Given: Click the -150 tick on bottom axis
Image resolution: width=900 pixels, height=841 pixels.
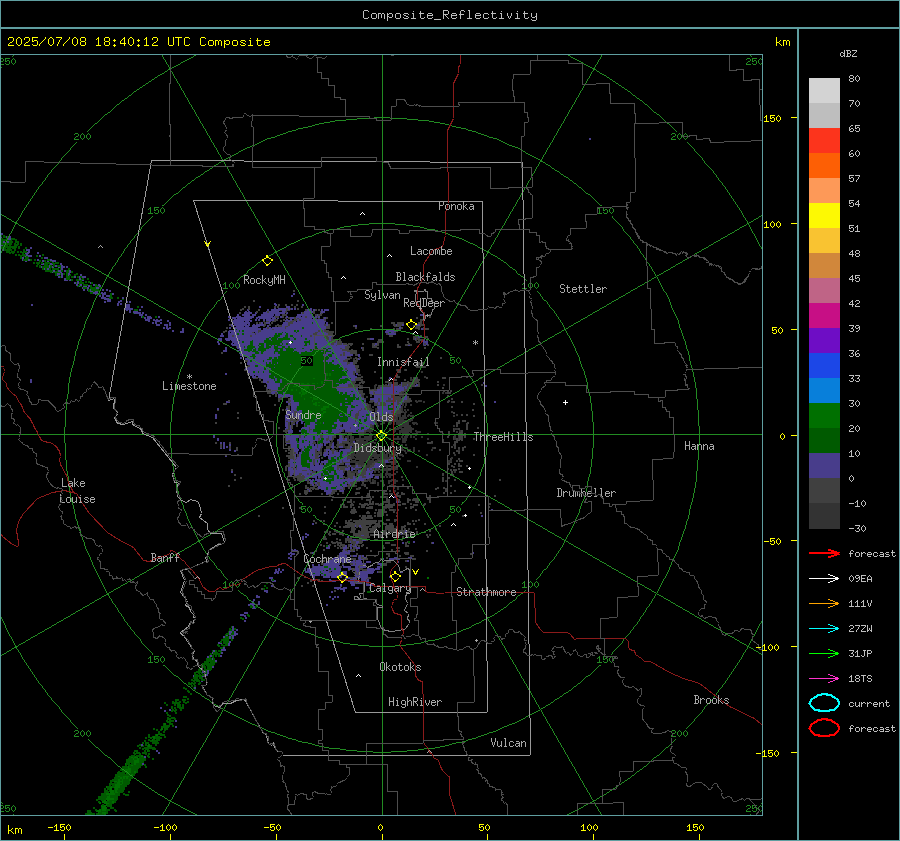Looking at the screenshot, I should [59, 828].
